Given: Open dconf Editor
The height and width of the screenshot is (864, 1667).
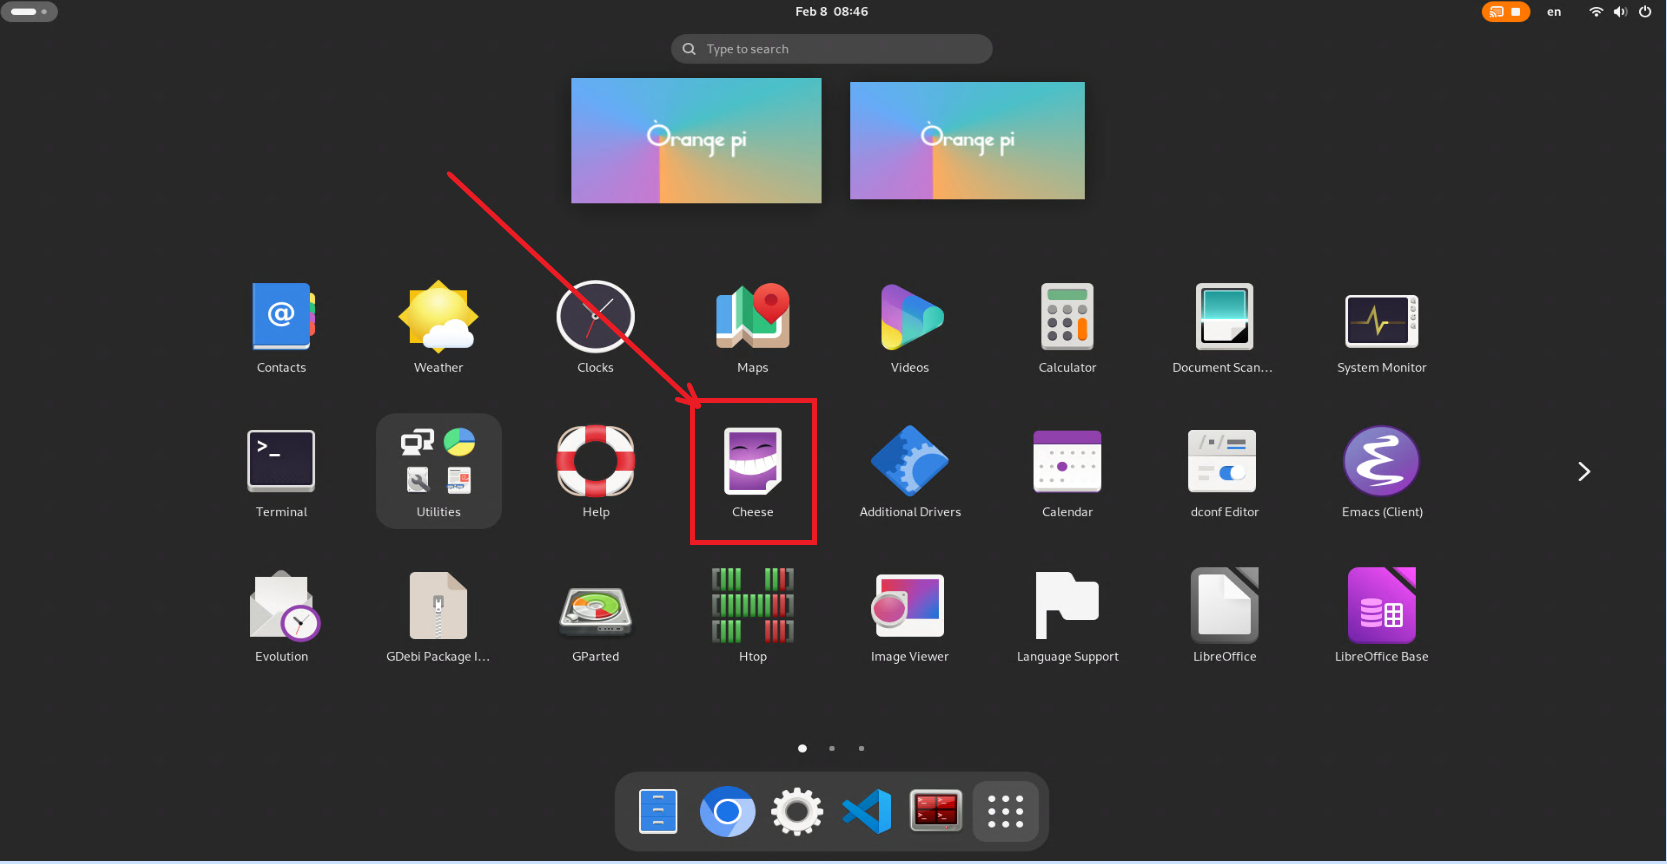Looking at the screenshot, I should point(1224,462).
